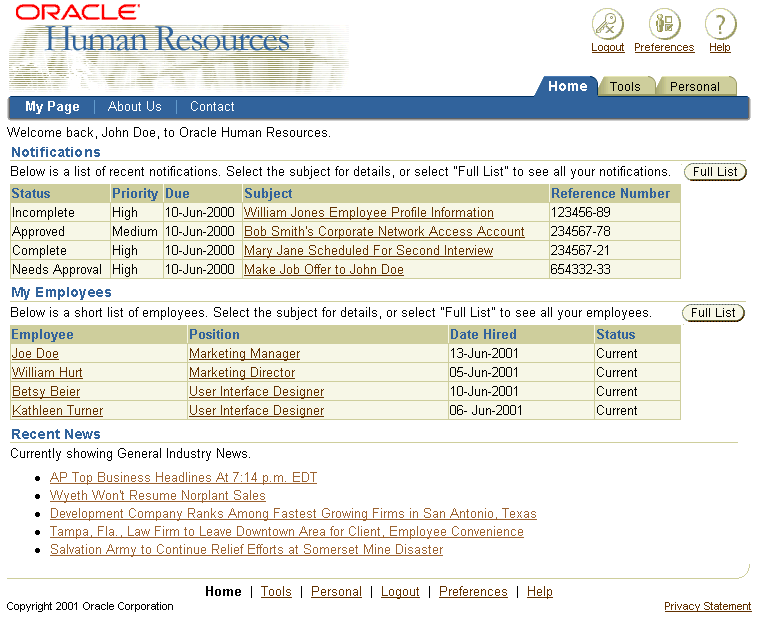Viewport: 762px width, 623px height.
Task: Click Full List button for My Employees
Action: [713, 313]
